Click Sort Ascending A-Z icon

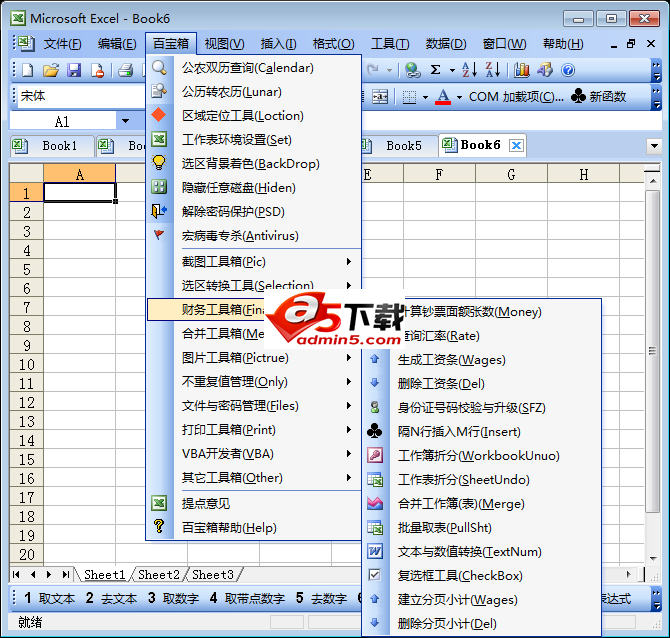(x=469, y=70)
